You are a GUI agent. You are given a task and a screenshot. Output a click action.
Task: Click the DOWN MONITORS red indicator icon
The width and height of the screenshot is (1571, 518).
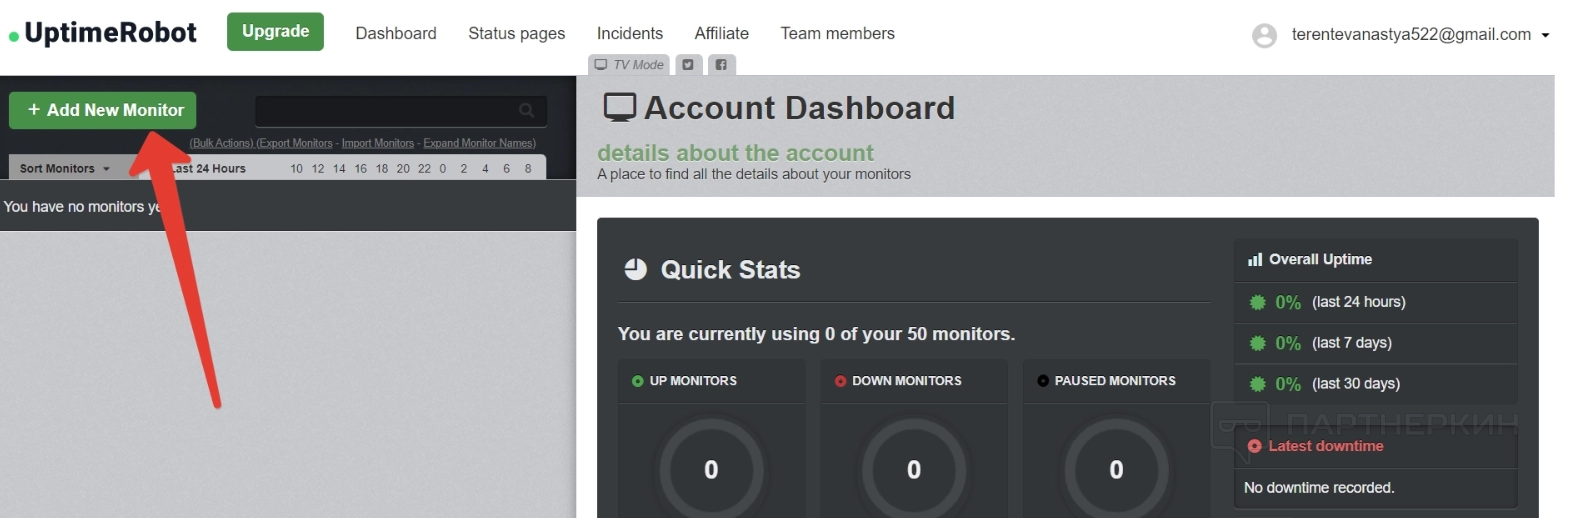pos(840,381)
